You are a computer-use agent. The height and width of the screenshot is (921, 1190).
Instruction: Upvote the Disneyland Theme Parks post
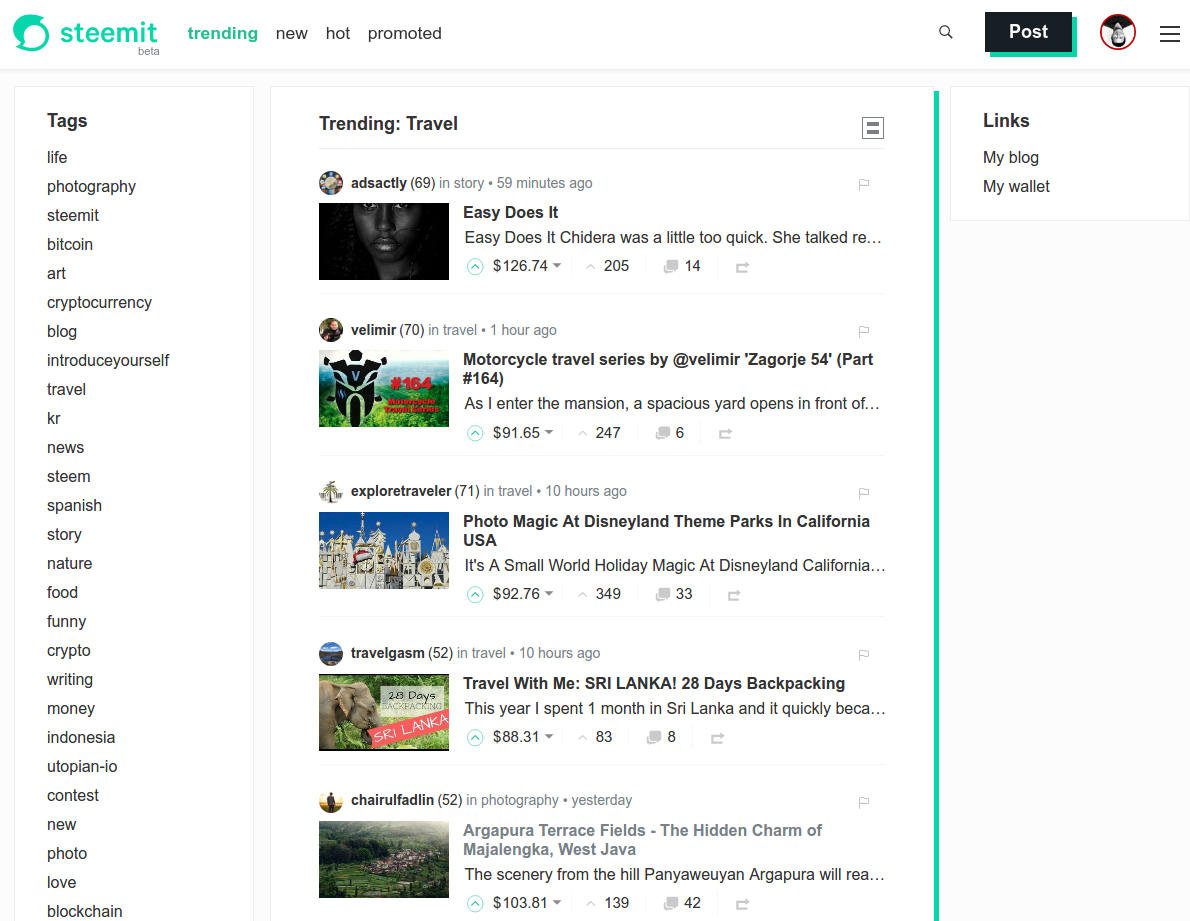pos(475,594)
